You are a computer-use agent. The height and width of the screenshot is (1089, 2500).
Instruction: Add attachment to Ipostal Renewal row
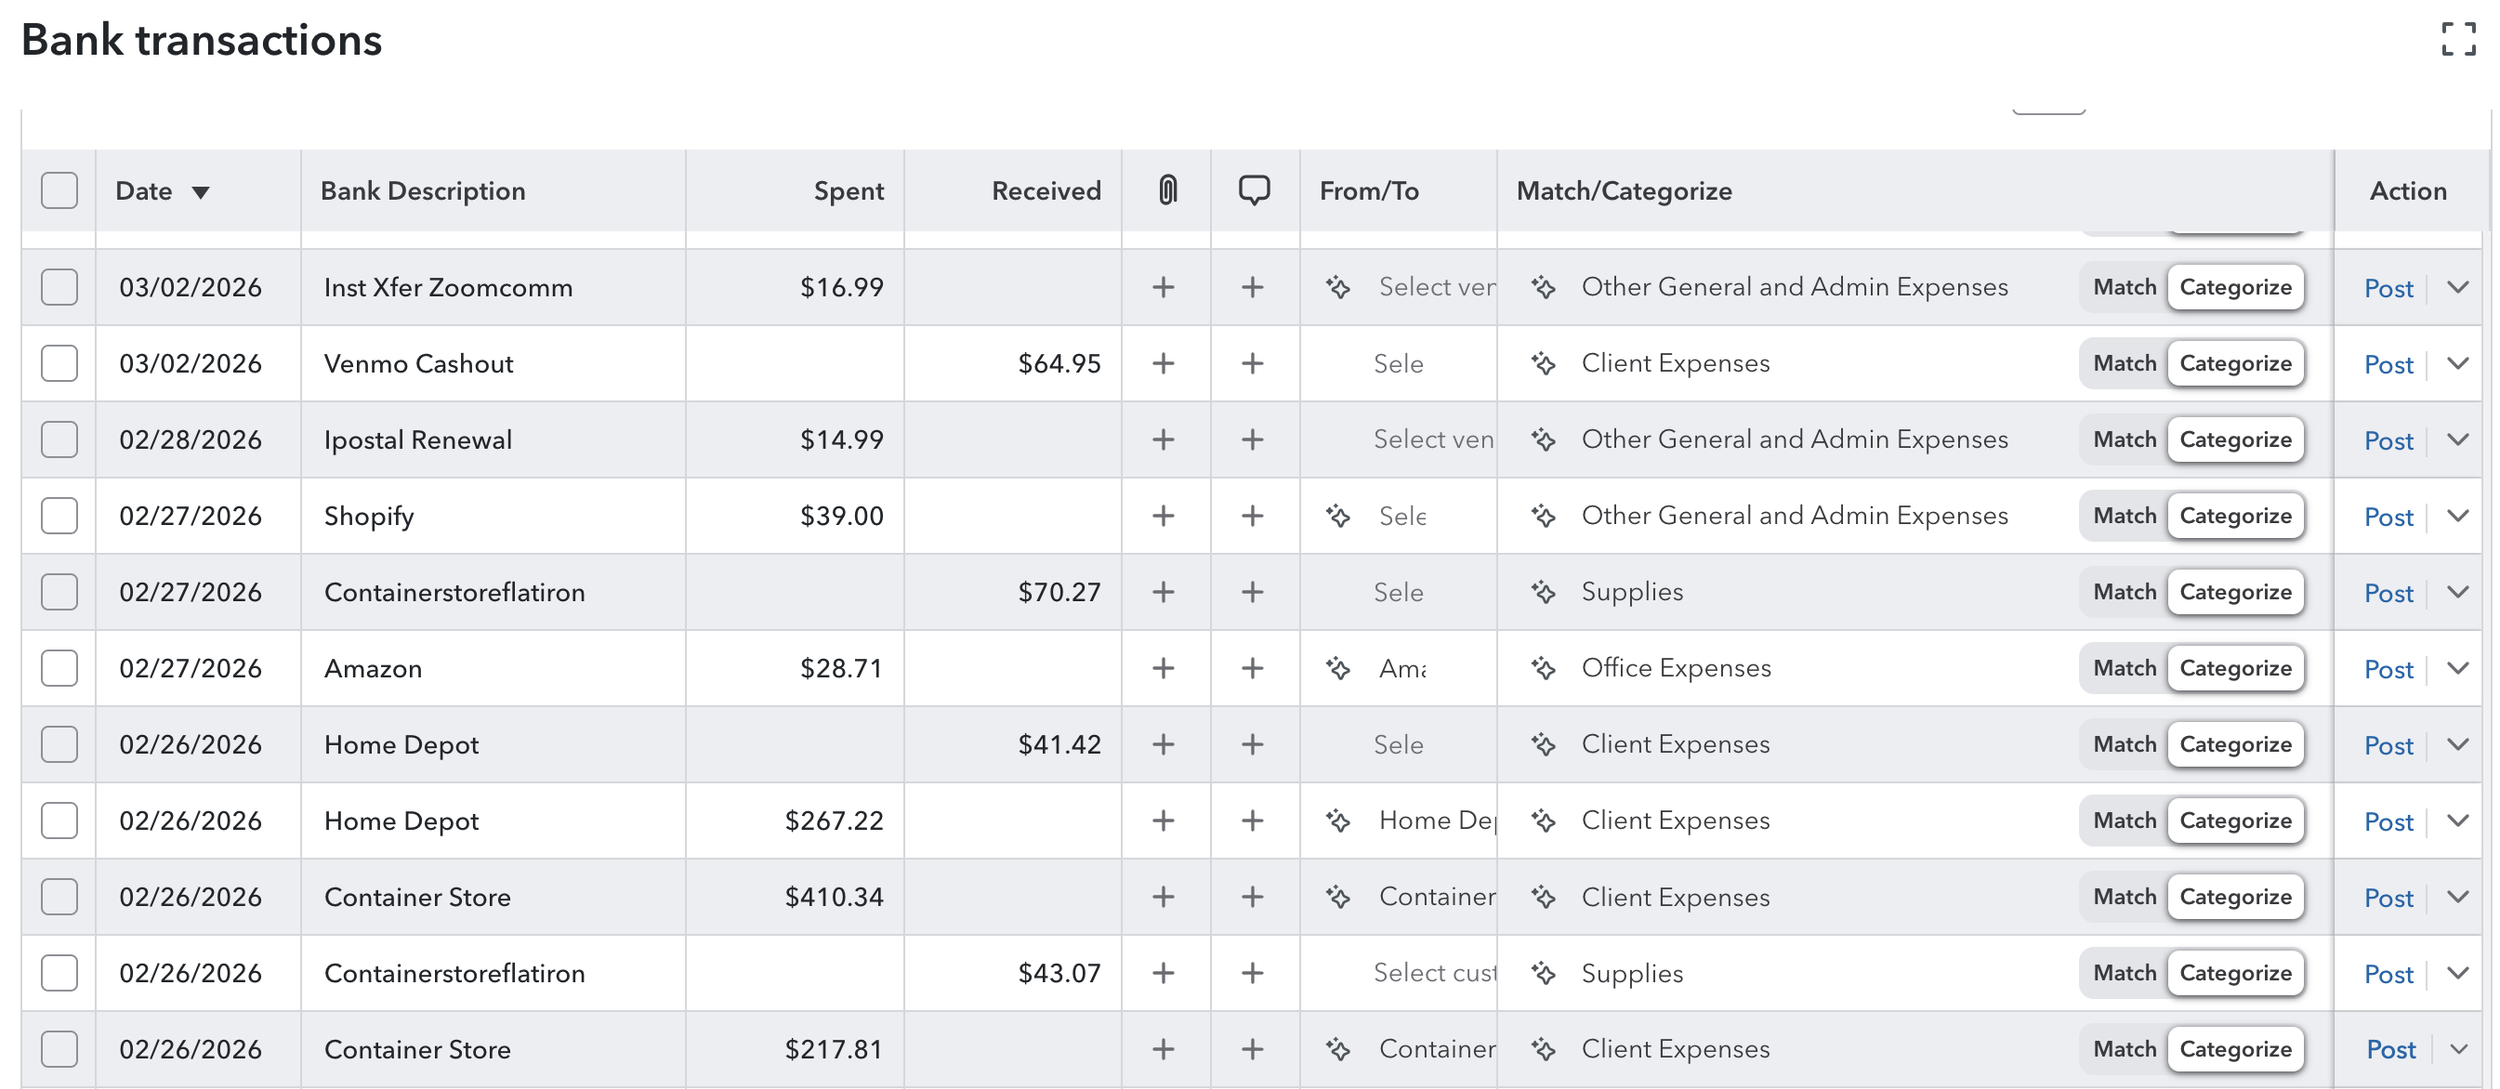[x=1162, y=440]
